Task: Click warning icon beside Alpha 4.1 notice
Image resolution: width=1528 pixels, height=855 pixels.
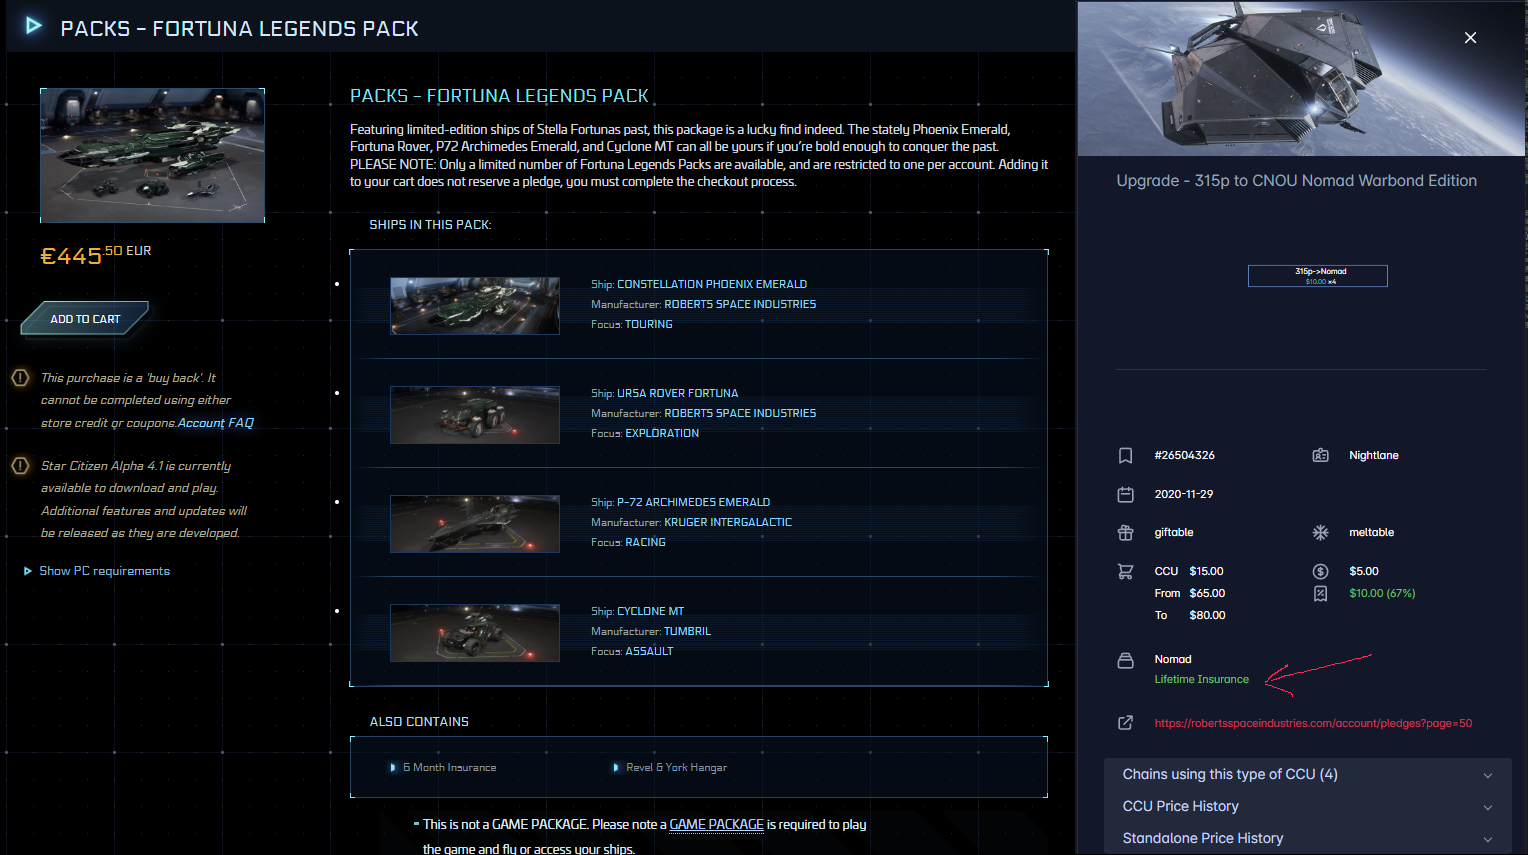Action: click(x=20, y=466)
